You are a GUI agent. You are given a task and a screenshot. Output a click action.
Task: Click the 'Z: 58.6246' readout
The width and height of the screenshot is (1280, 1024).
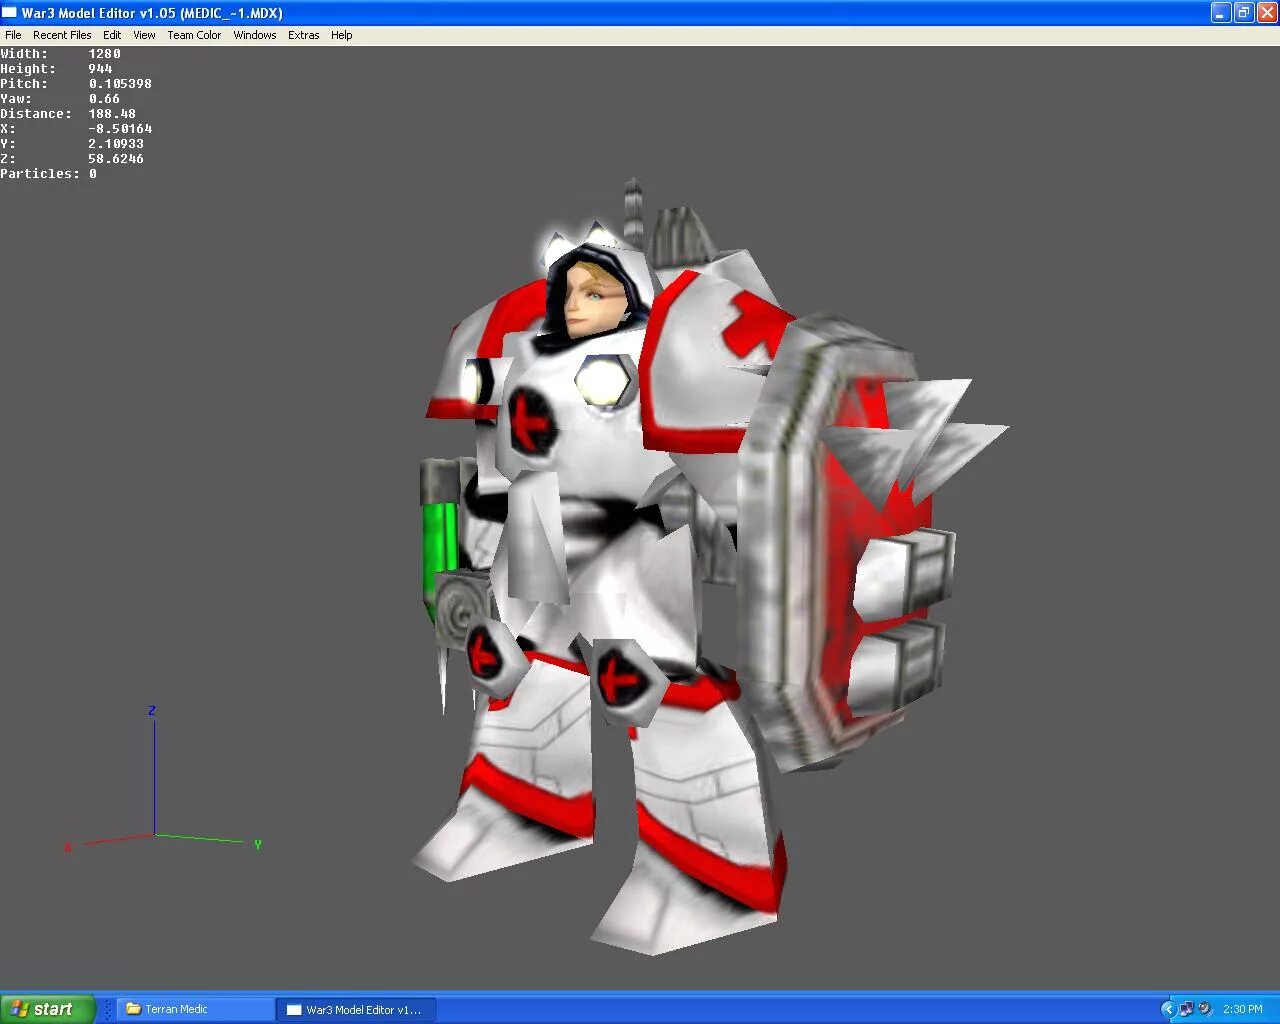point(72,159)
